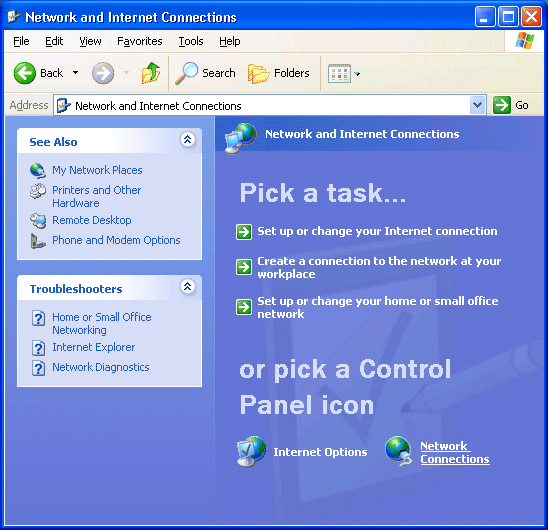Click the Views grid icon
This screenshot has width=548, height=530.
click(x=339, y=73)
